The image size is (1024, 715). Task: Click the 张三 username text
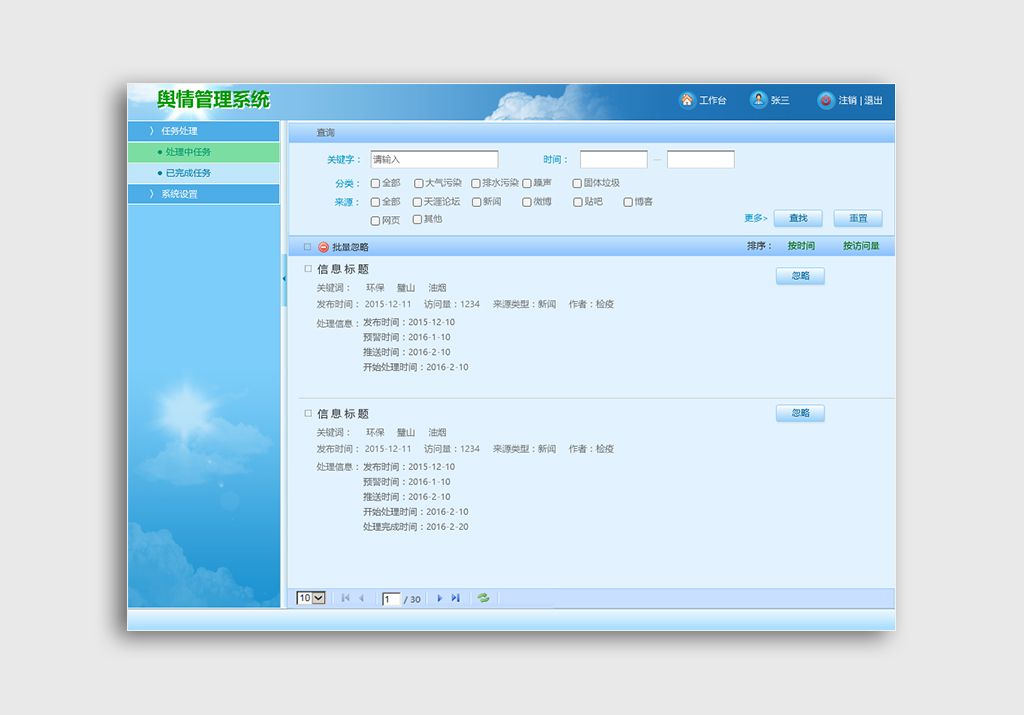point(780,101)
